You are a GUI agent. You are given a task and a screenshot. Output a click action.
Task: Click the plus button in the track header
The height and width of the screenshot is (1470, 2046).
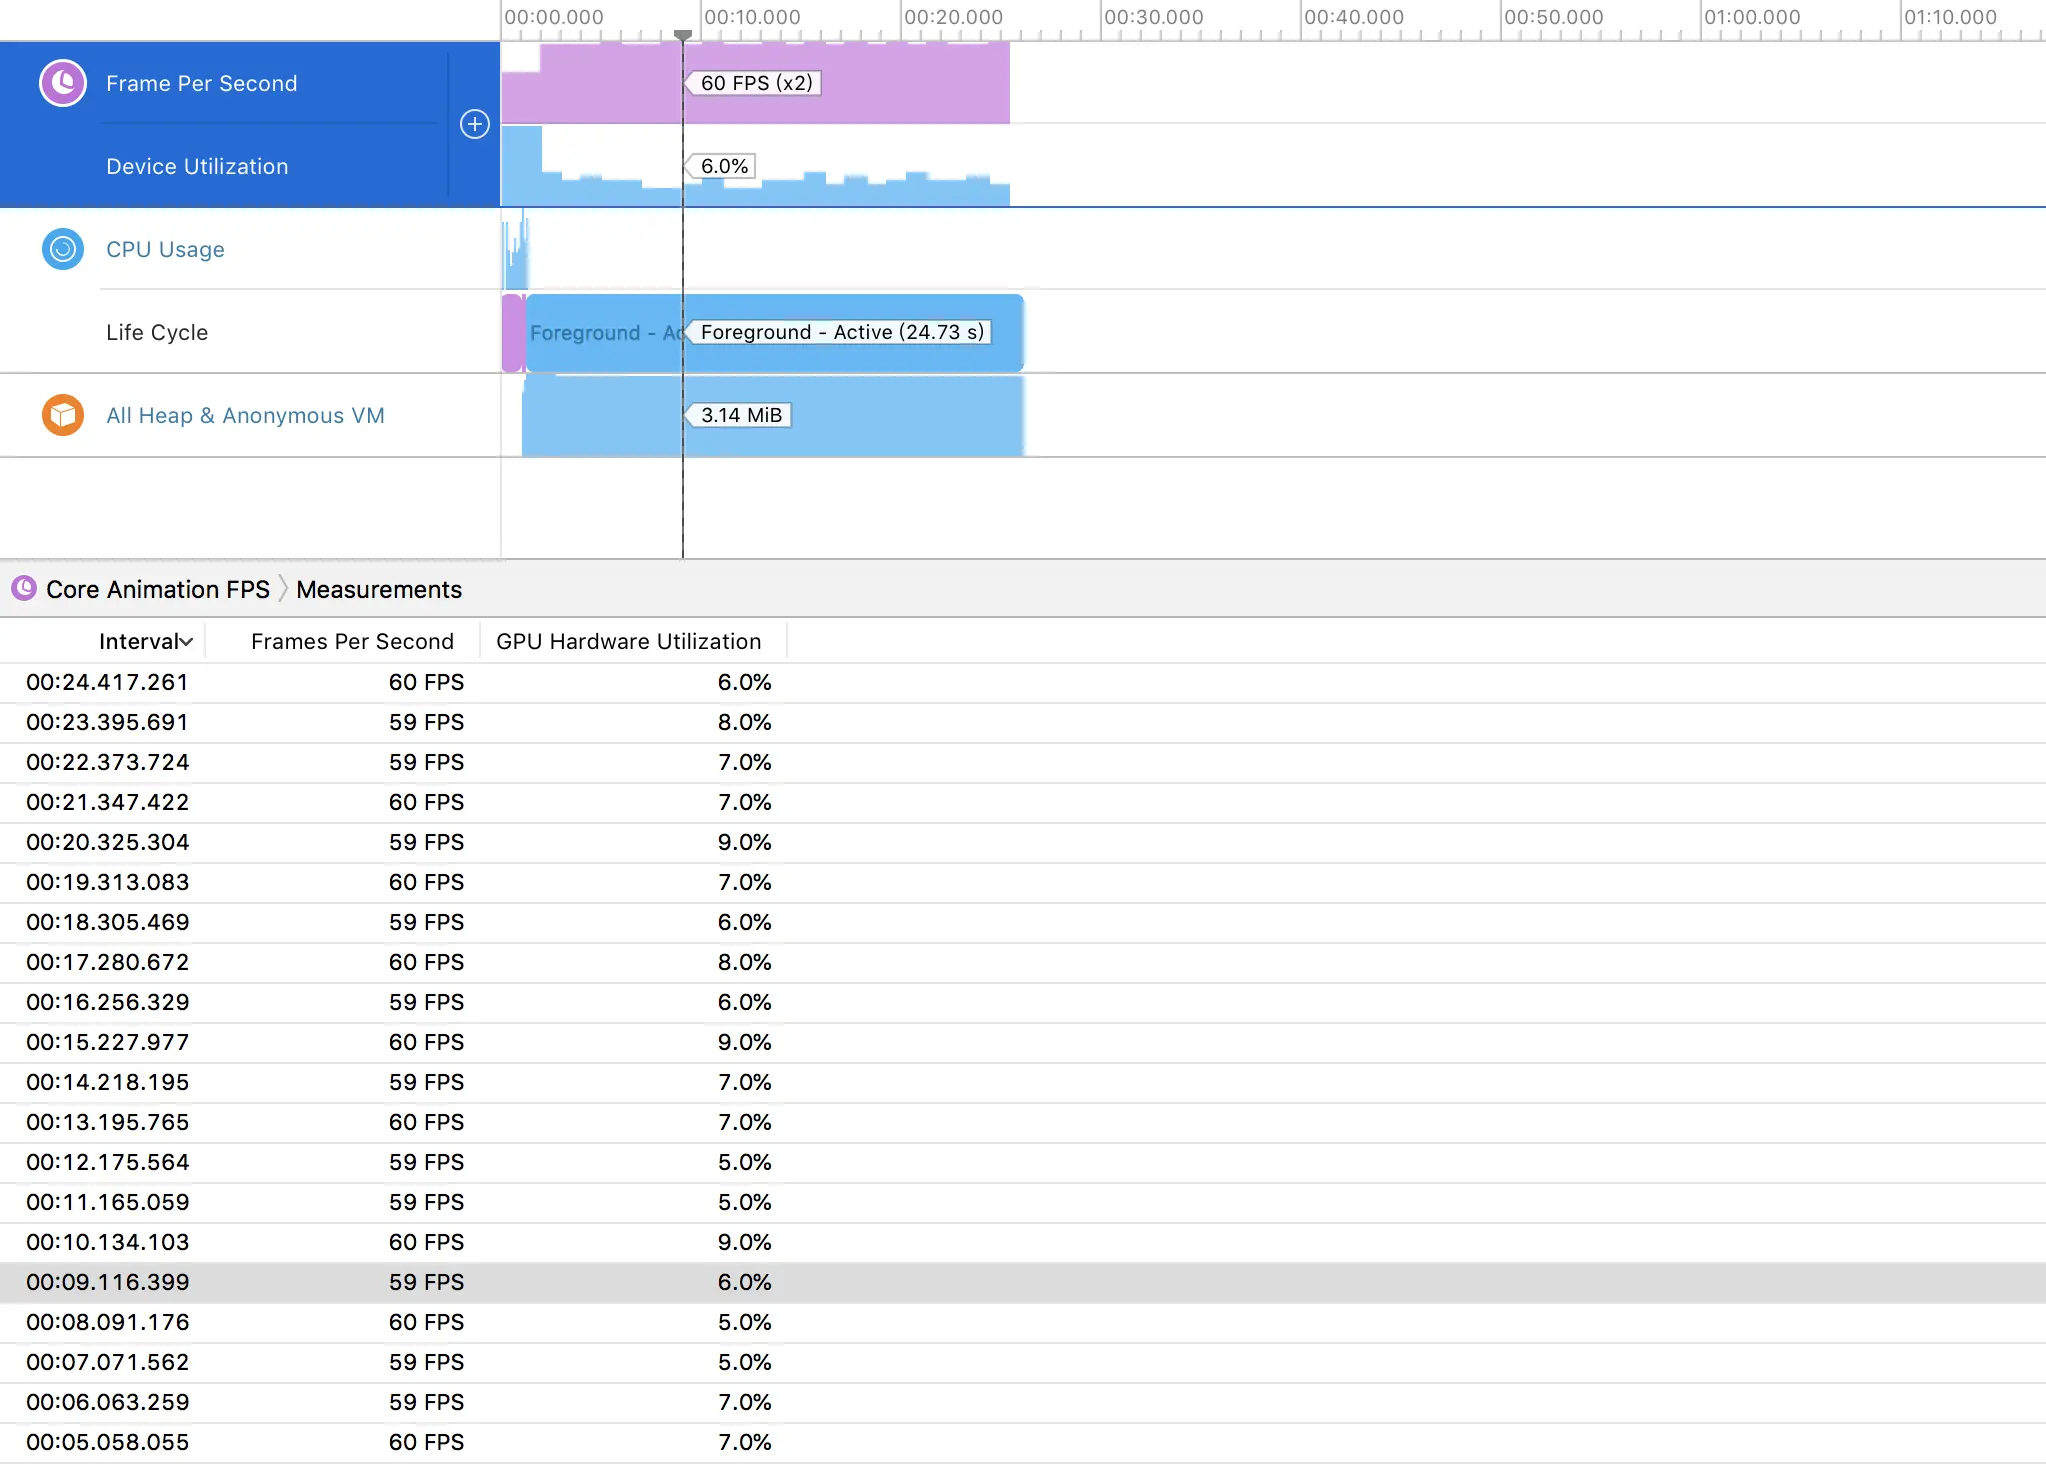[474, 124]
